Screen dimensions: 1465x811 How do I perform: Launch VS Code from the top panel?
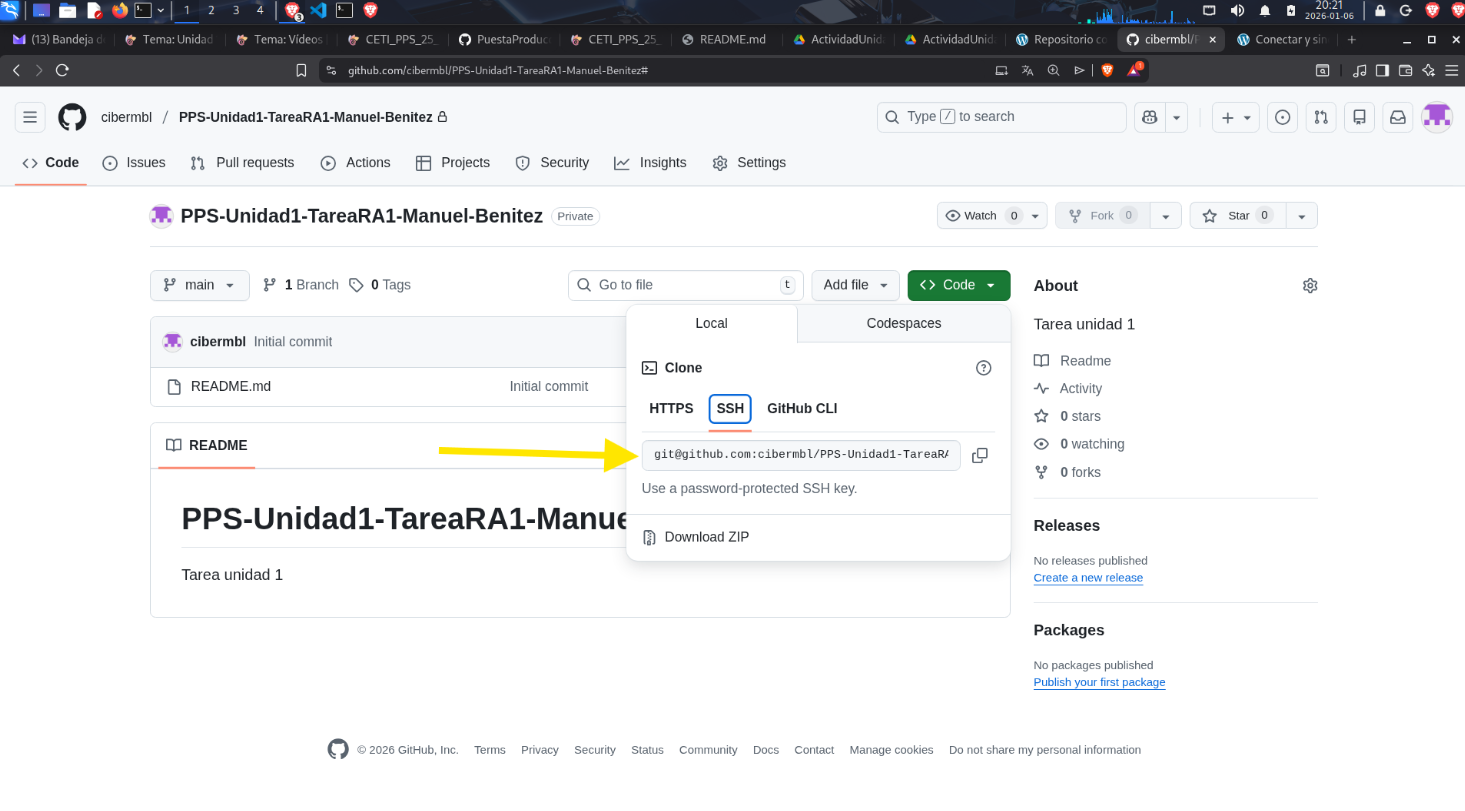[x=319, y=10]
